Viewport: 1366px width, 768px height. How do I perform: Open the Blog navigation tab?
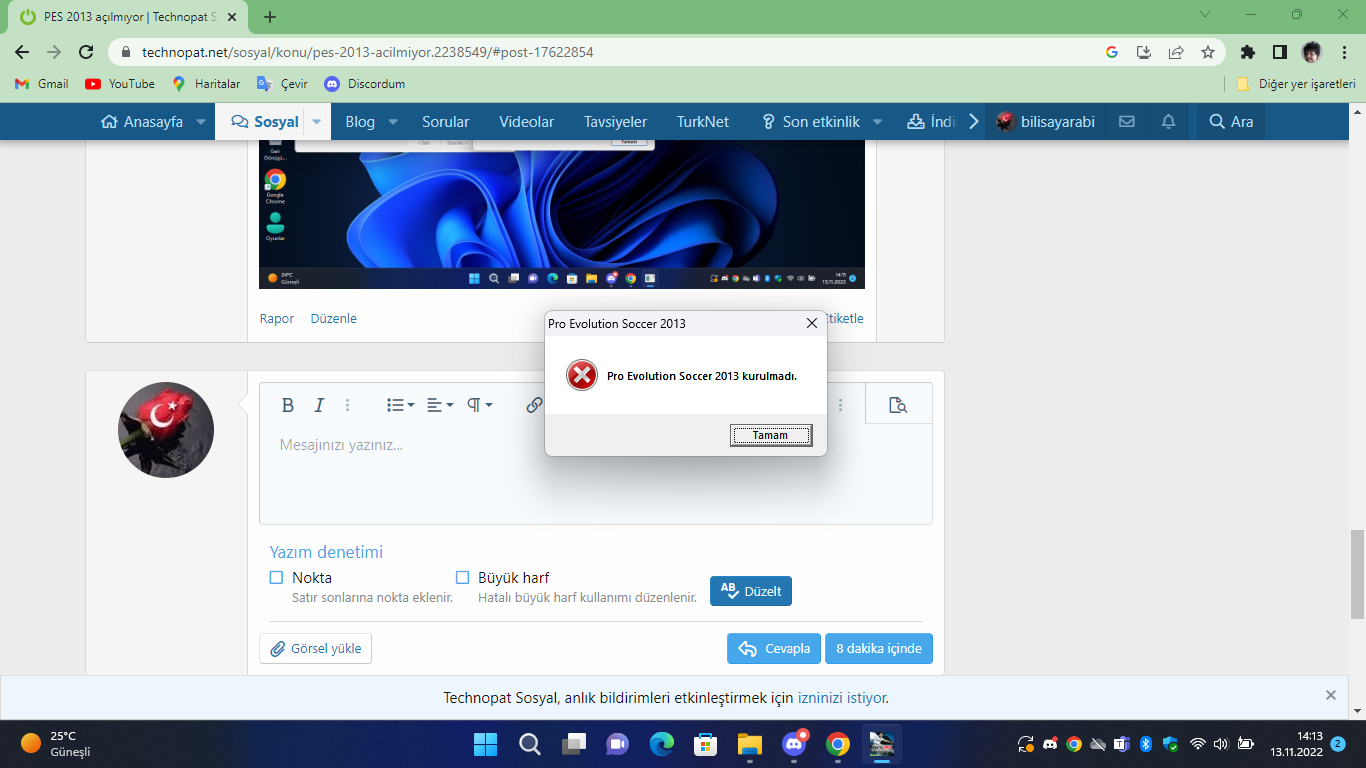tap(360, 122)
